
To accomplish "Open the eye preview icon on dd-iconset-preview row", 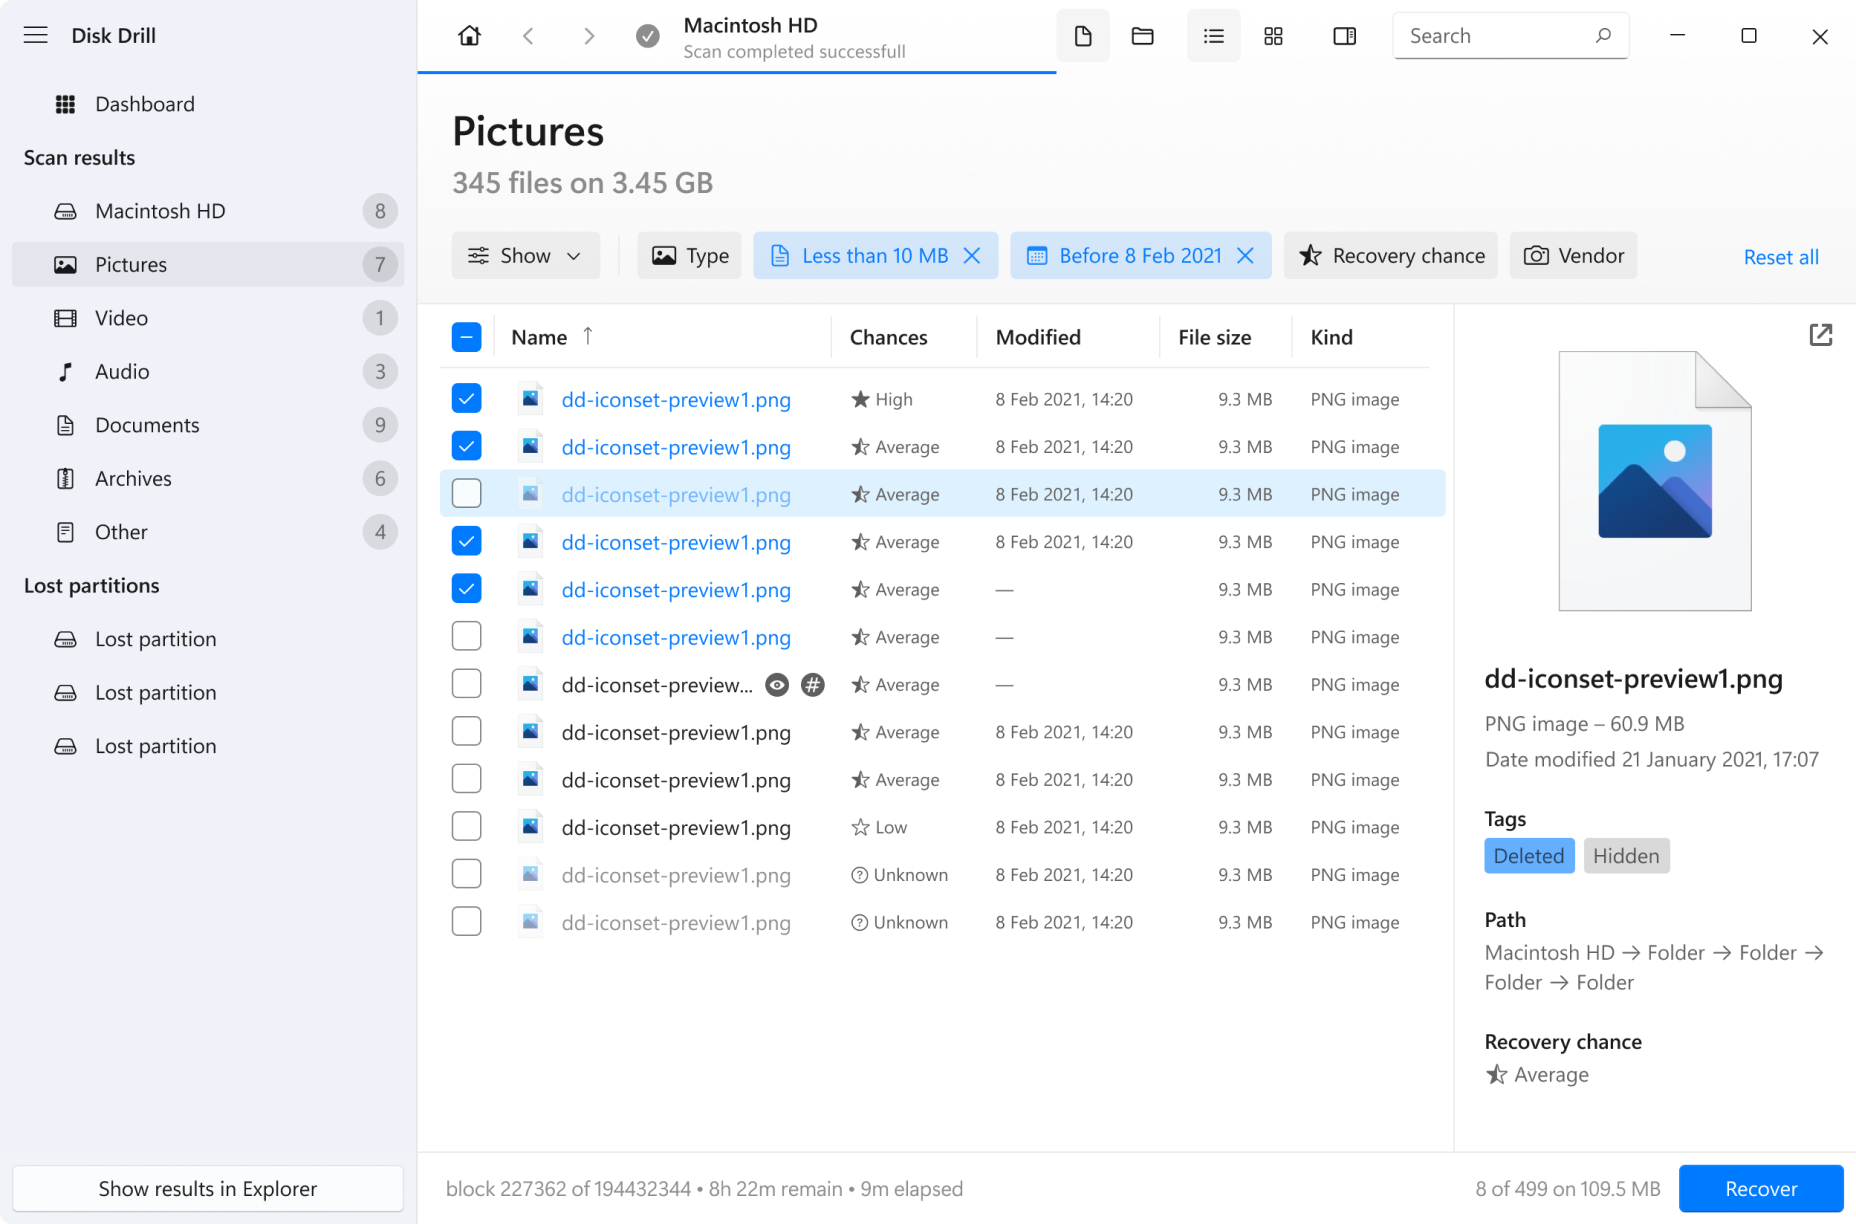I will [x=777, y=684].
